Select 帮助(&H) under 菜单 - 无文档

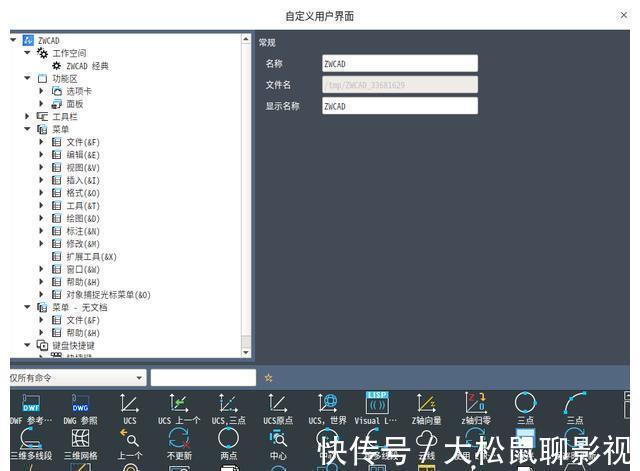click(x=83, y=333)
